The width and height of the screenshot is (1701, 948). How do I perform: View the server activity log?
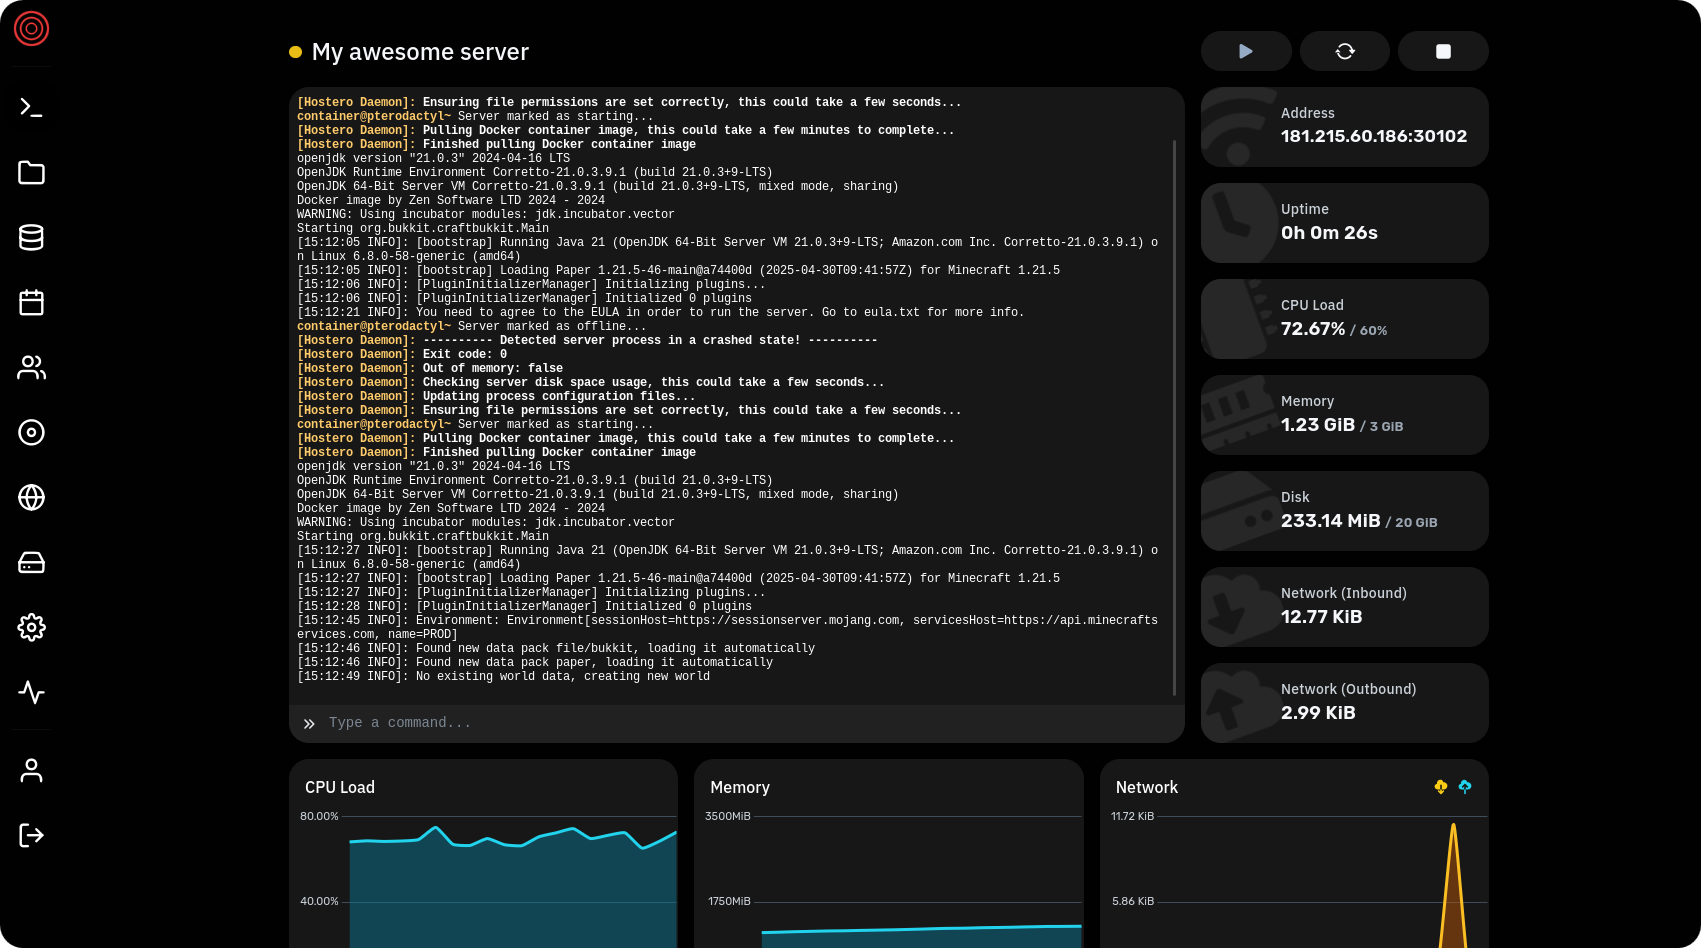click(x=31, y=692)
